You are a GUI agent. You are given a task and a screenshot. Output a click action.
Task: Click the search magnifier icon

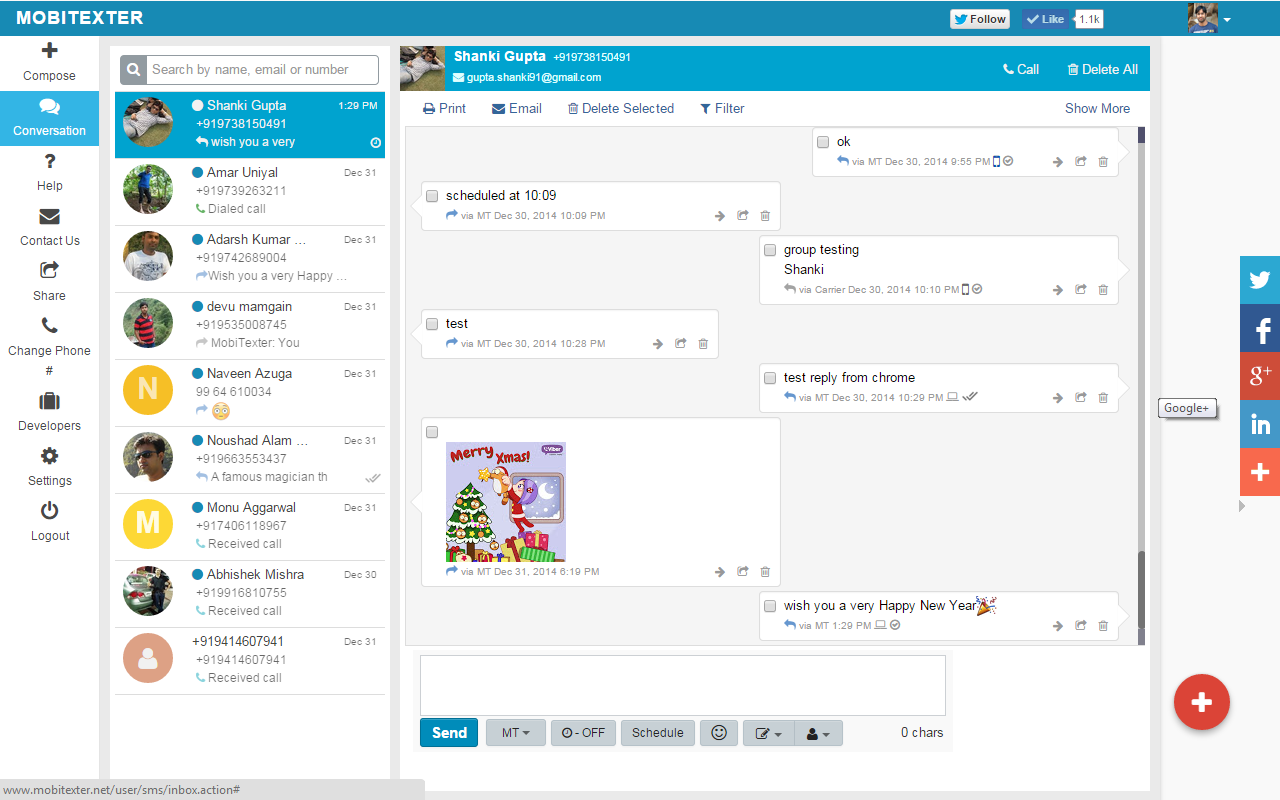coord(133,70)
